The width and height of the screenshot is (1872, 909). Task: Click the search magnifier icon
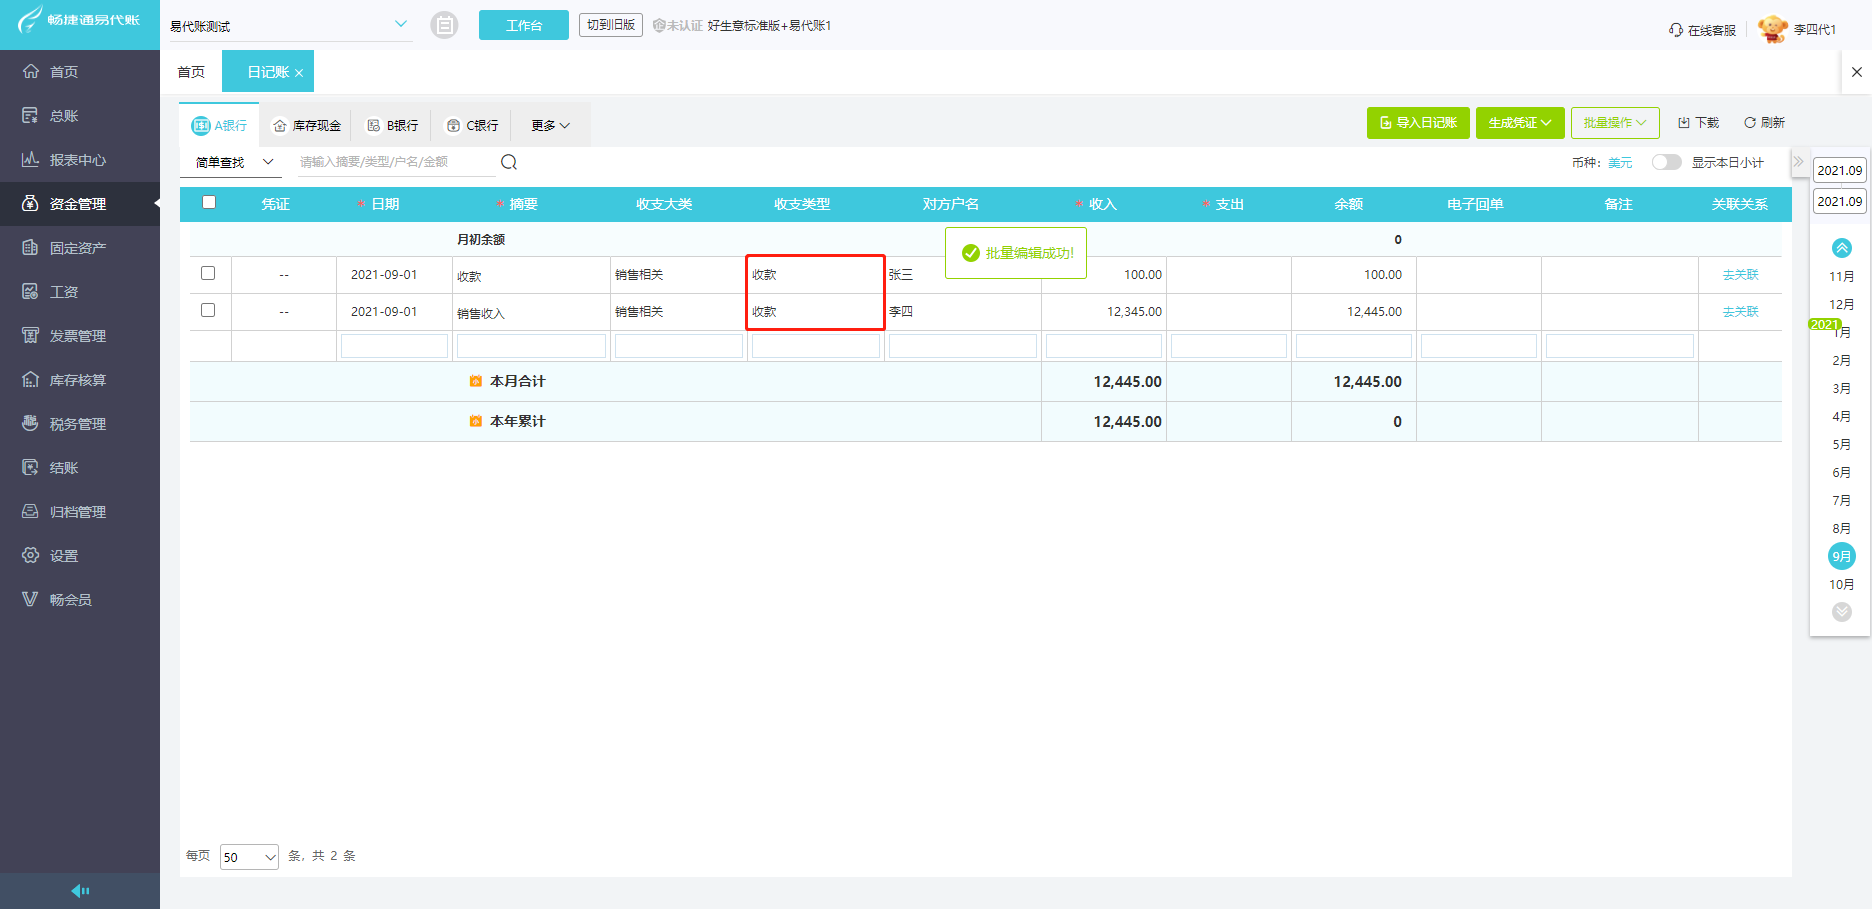[509, 162]
